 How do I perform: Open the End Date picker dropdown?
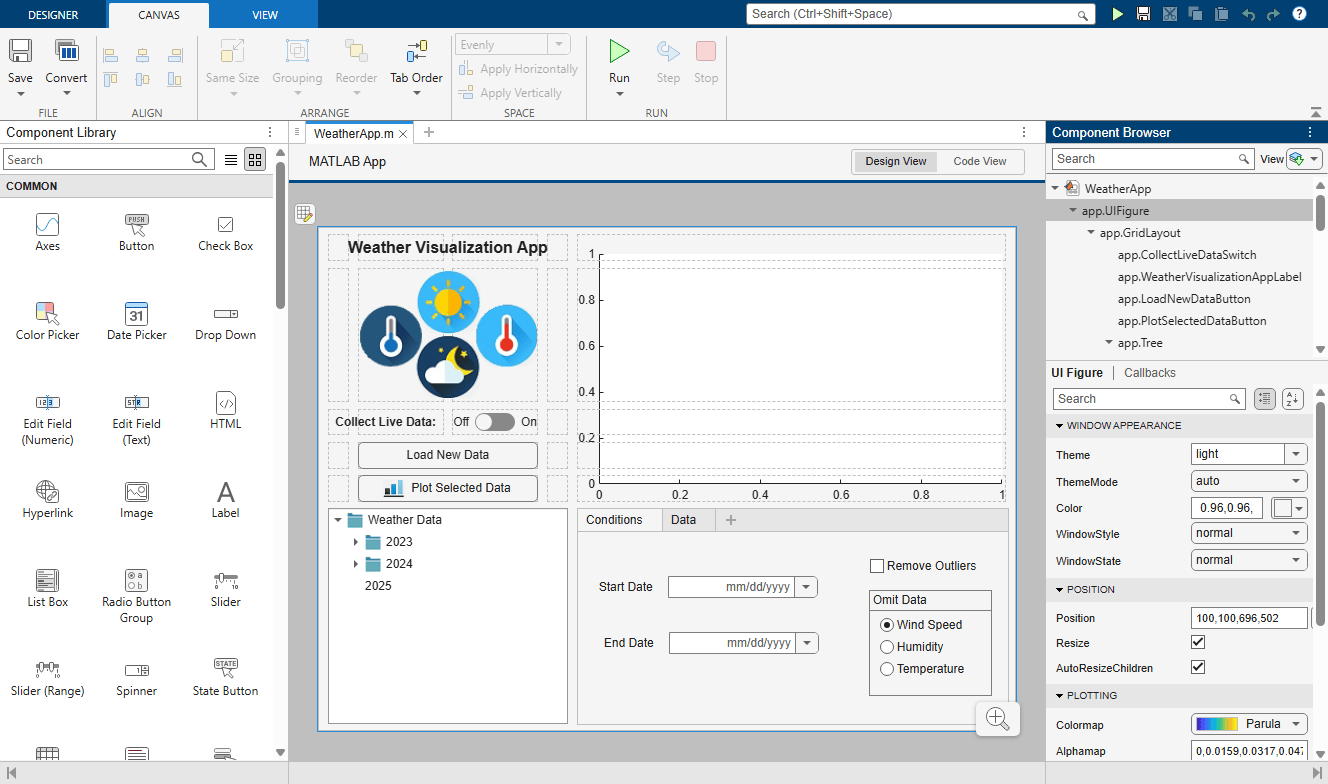[807, 643]
